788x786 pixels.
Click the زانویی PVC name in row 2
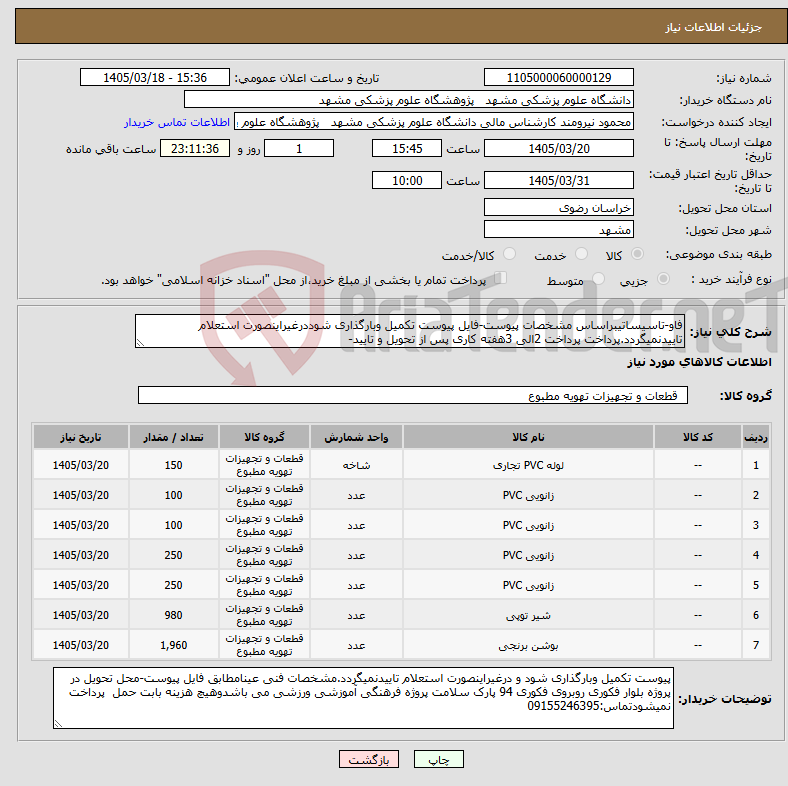pyautogui.click(x=528, y=495)
